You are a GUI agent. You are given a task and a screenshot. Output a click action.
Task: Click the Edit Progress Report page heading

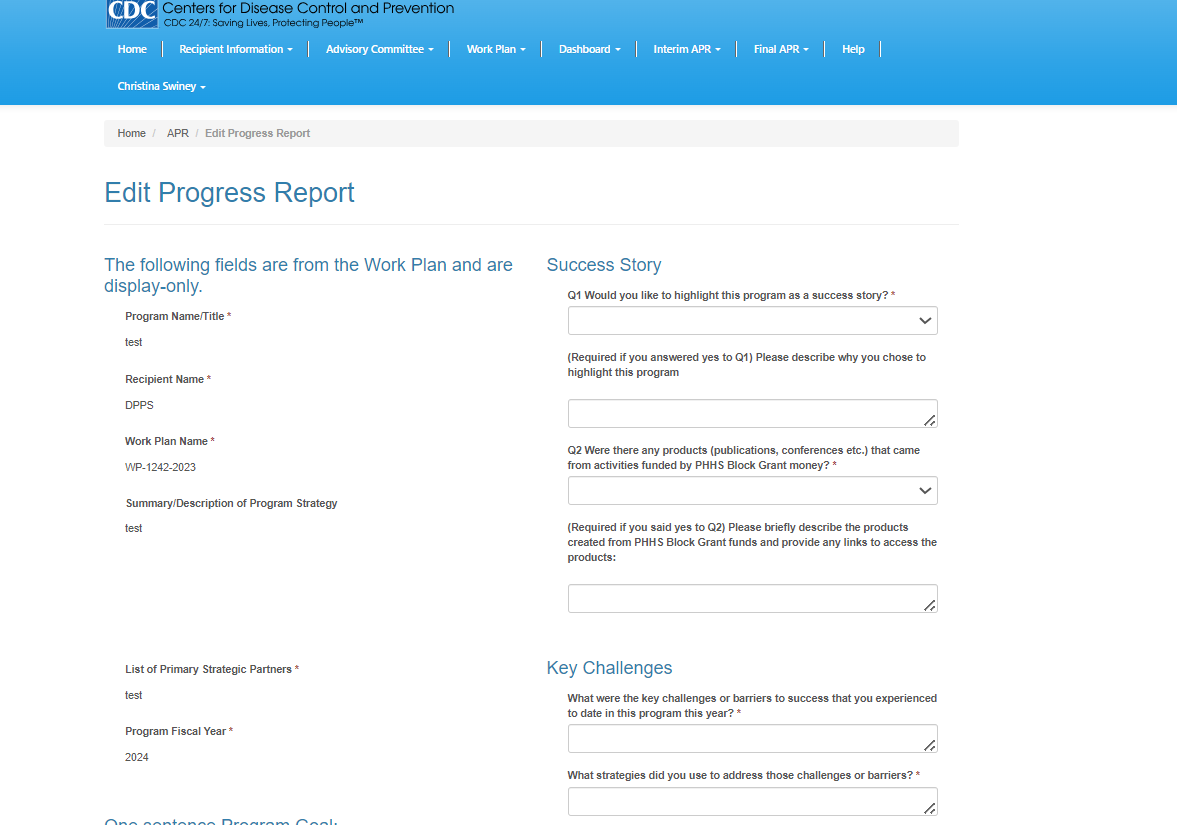tap(229, 193)
